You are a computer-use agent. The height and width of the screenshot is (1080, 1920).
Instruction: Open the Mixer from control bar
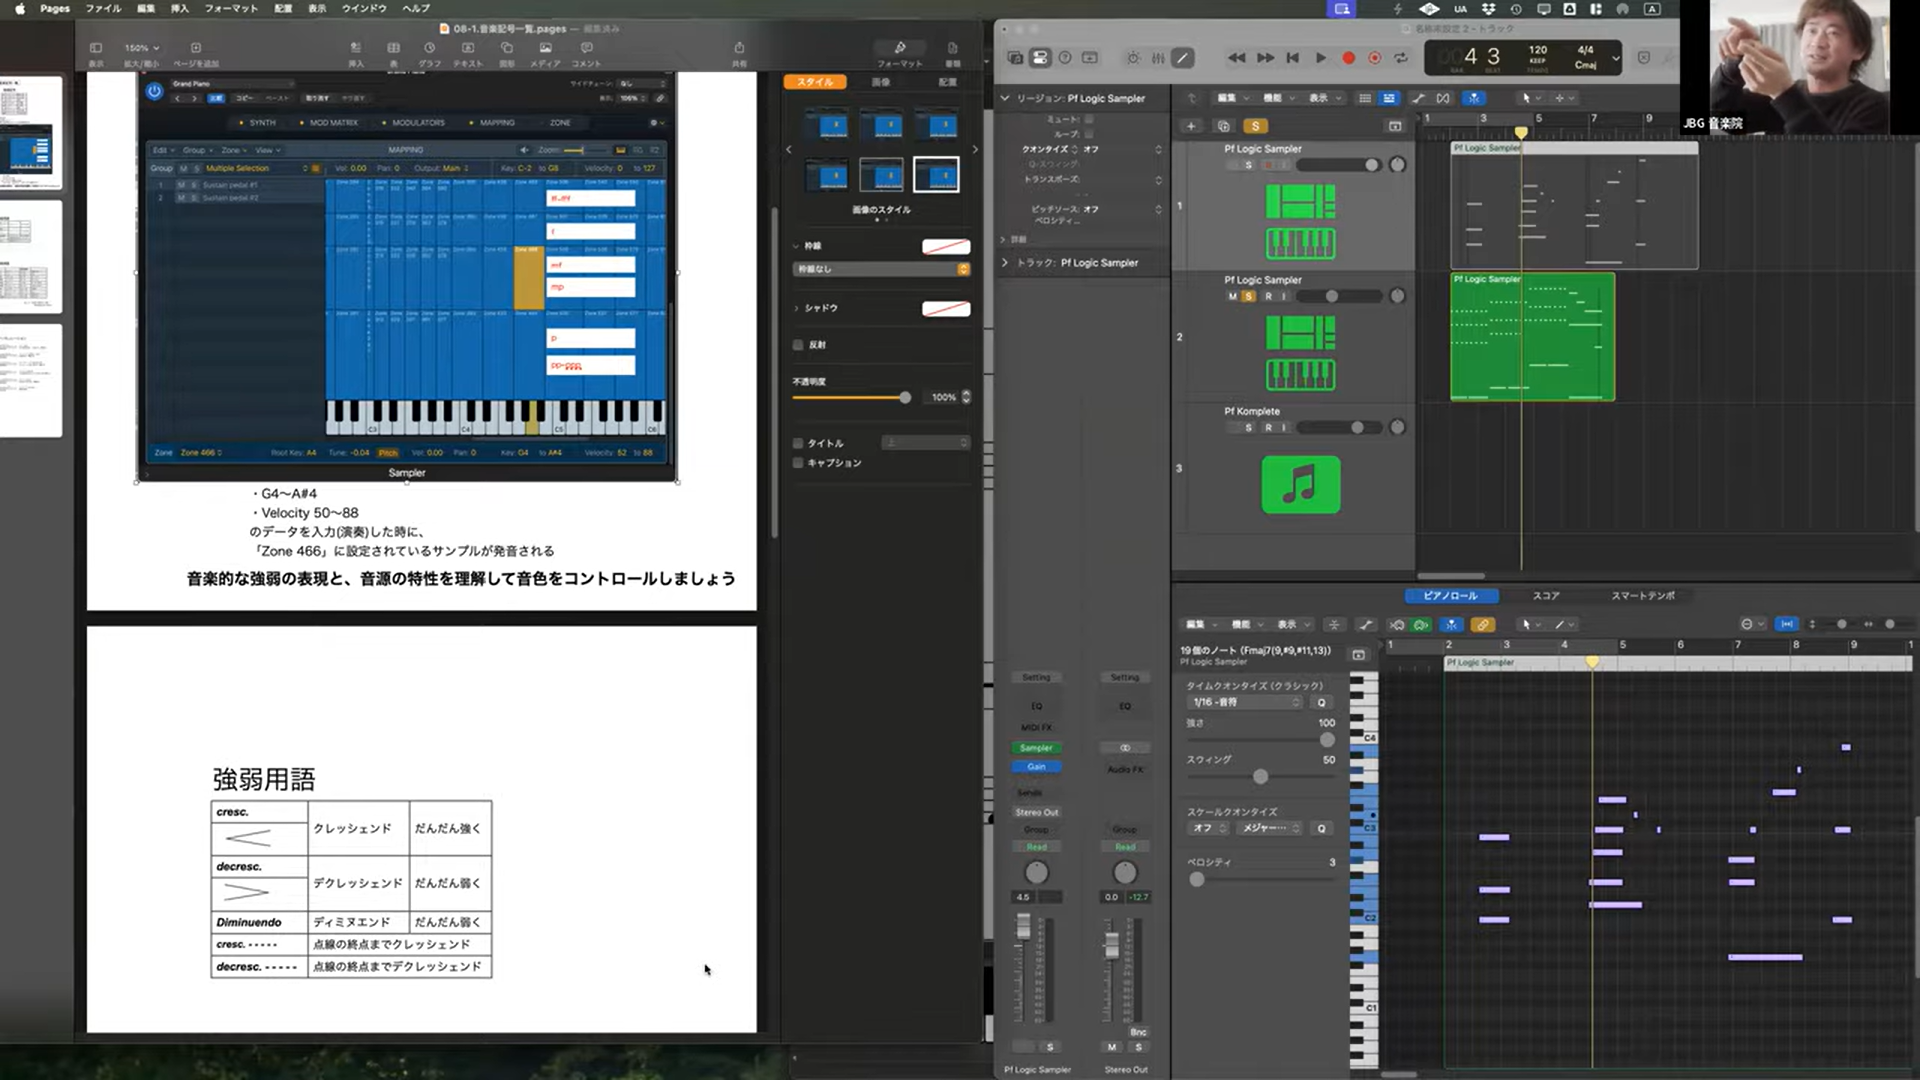coord(1158,58)
